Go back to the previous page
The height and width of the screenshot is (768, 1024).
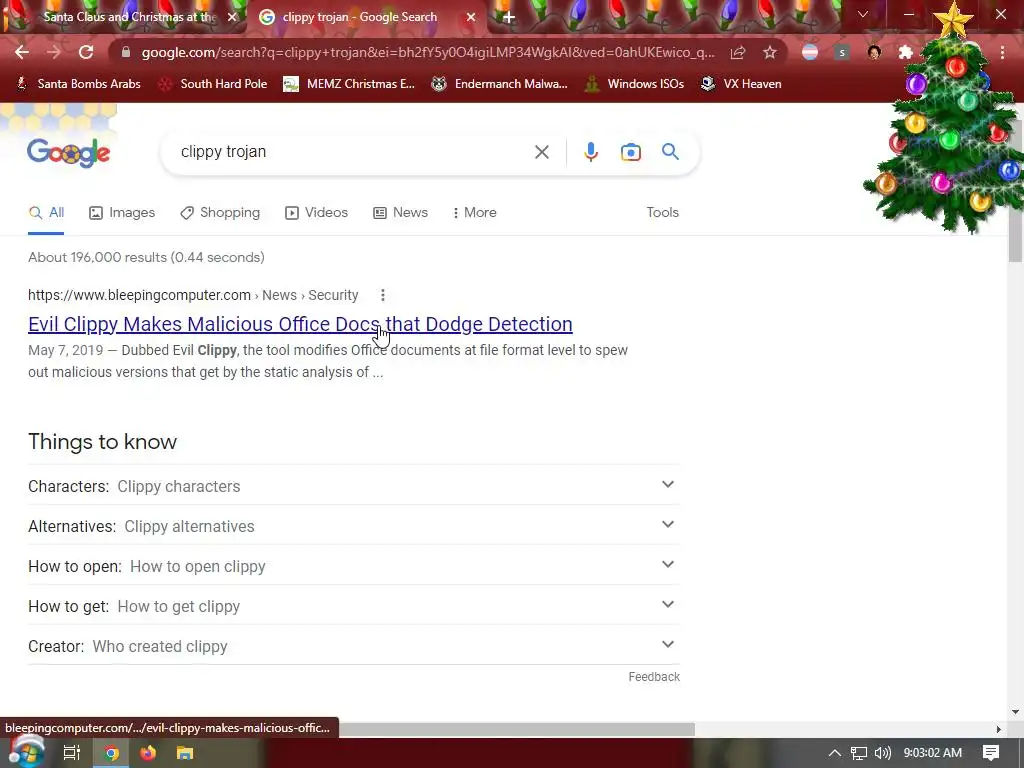click(x=22, y=52)
